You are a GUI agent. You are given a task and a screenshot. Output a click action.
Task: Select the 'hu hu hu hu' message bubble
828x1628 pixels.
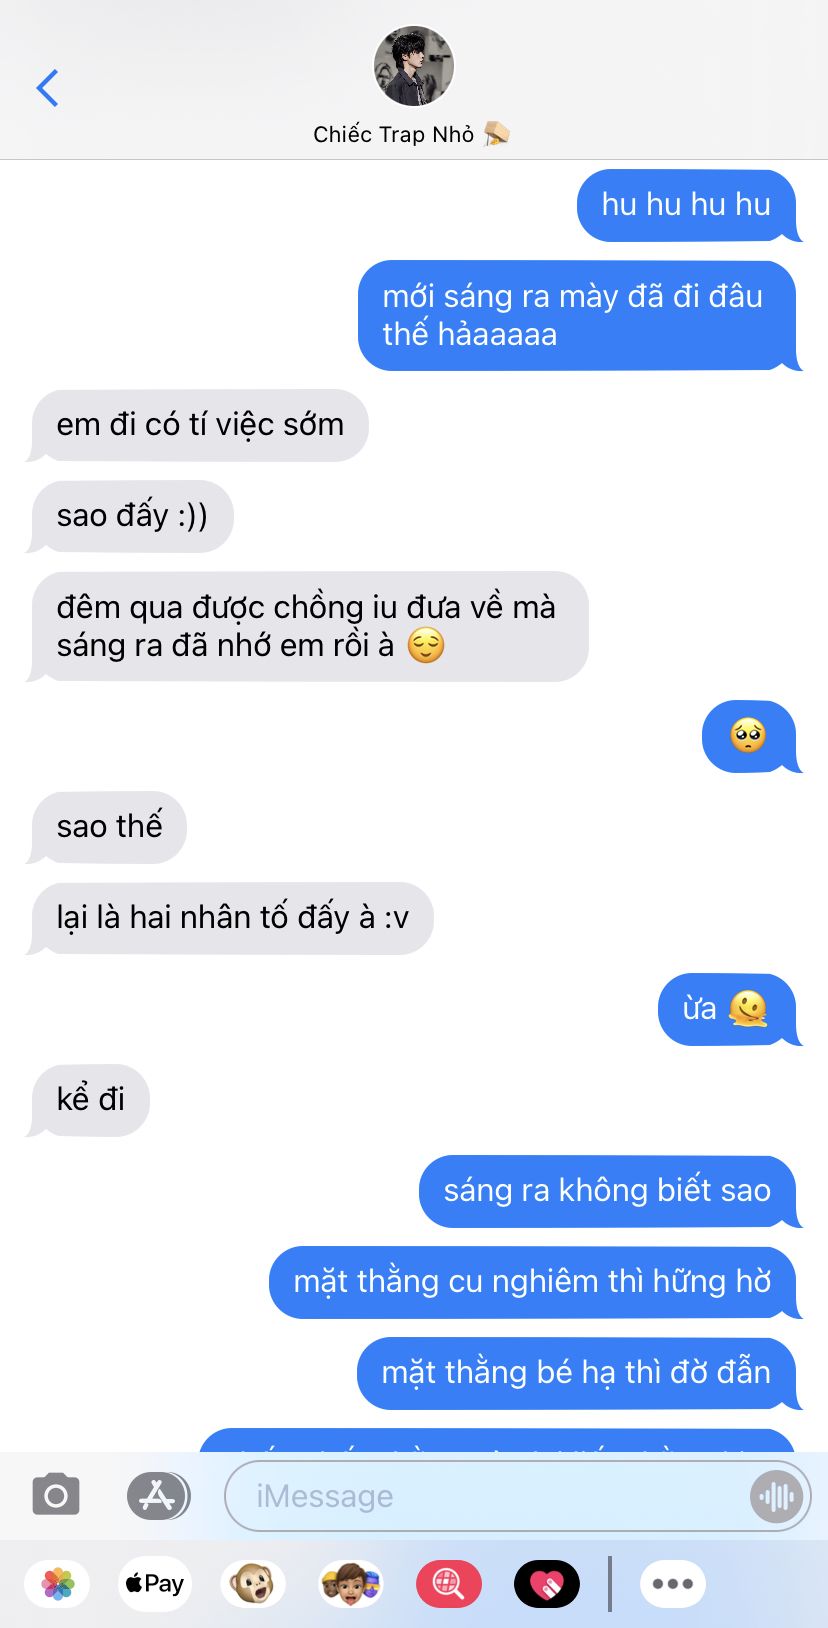point(688,205)
